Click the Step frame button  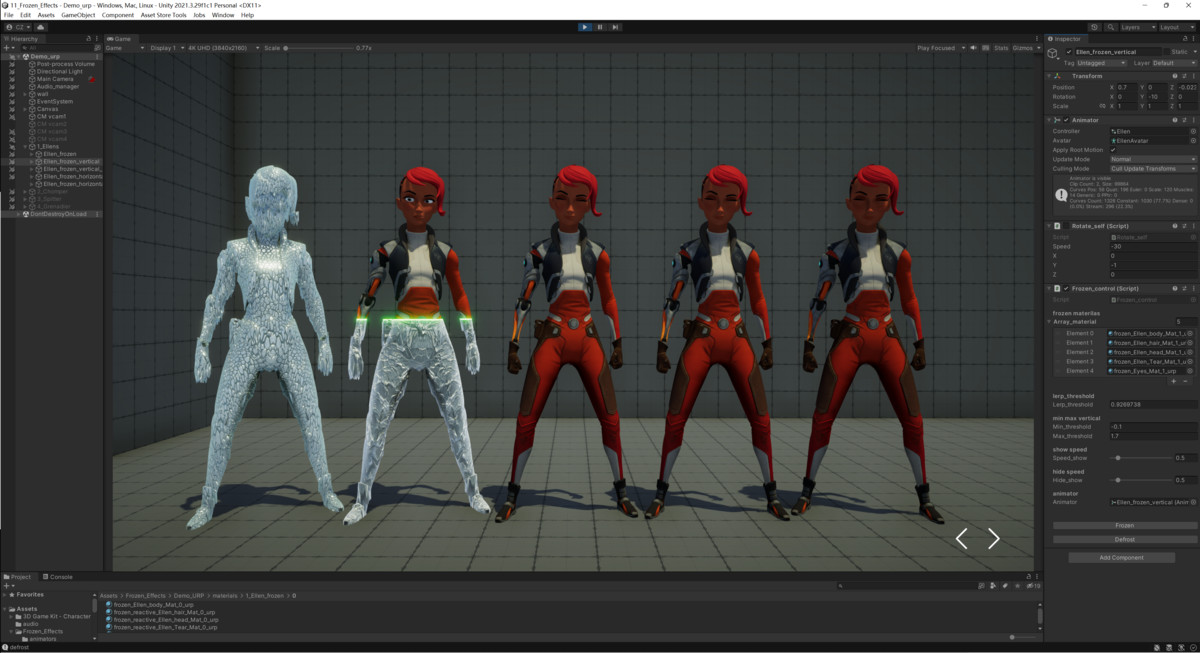tap(615, 27)
